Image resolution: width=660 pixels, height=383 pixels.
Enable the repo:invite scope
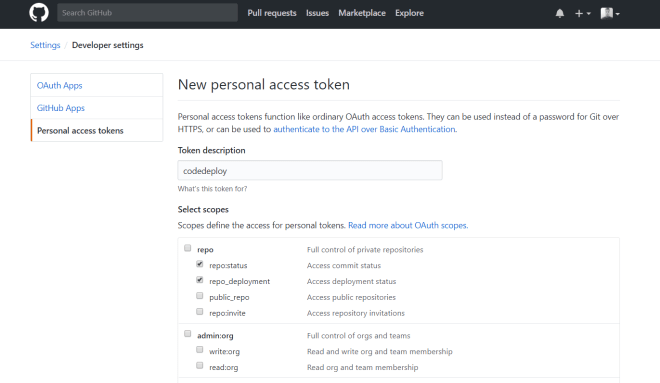coord(200,312)
